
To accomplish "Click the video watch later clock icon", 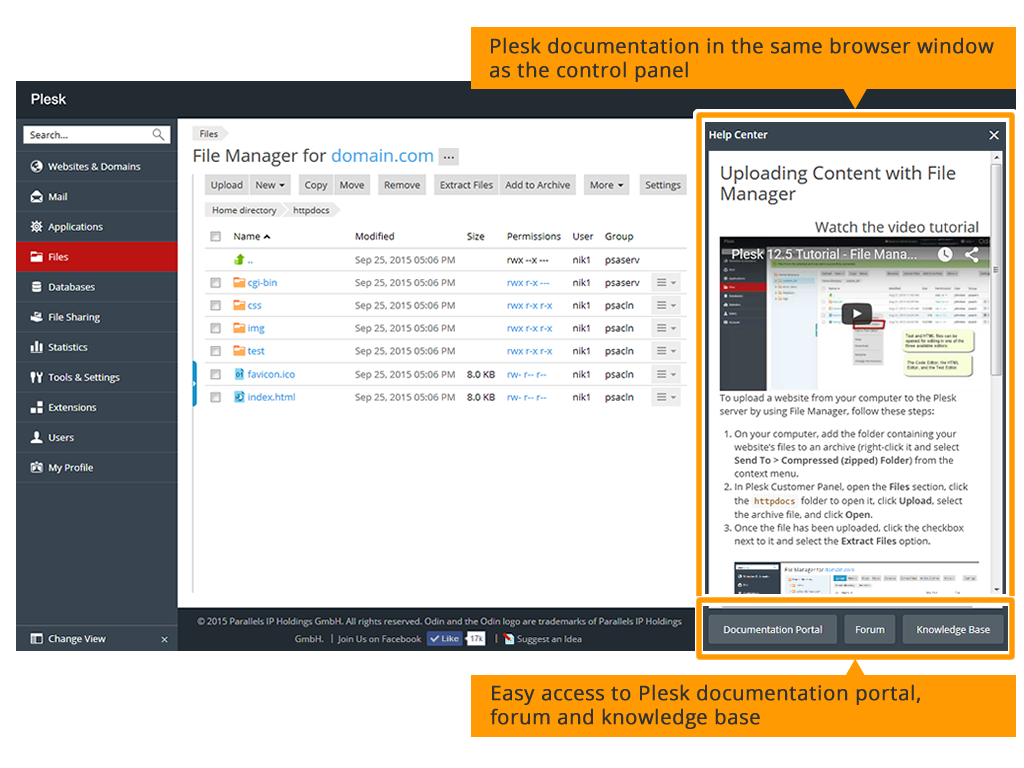I will (x=945, y=254).
